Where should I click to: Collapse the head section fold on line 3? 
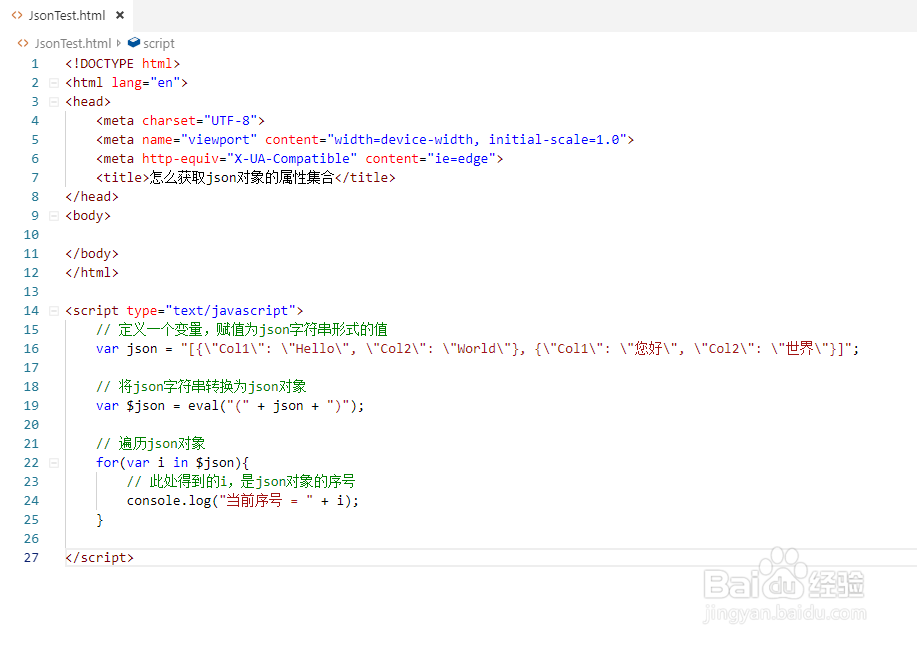pos(54,102)
